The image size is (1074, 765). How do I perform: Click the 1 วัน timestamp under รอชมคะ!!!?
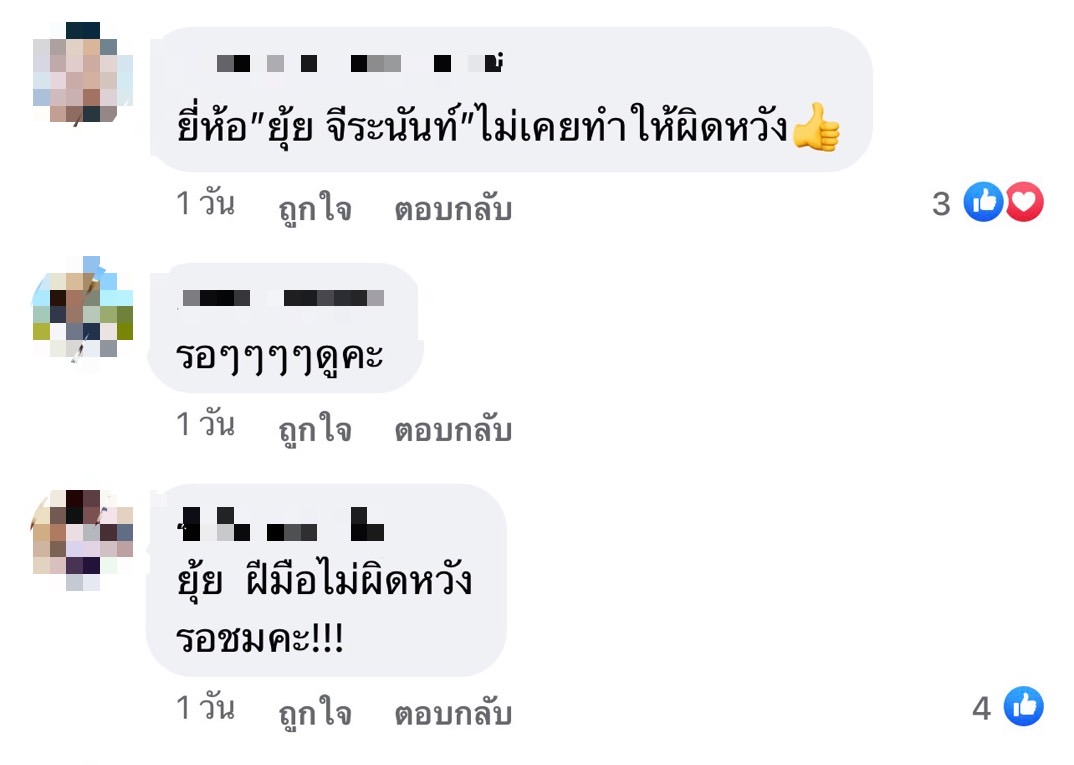(205, 707)
